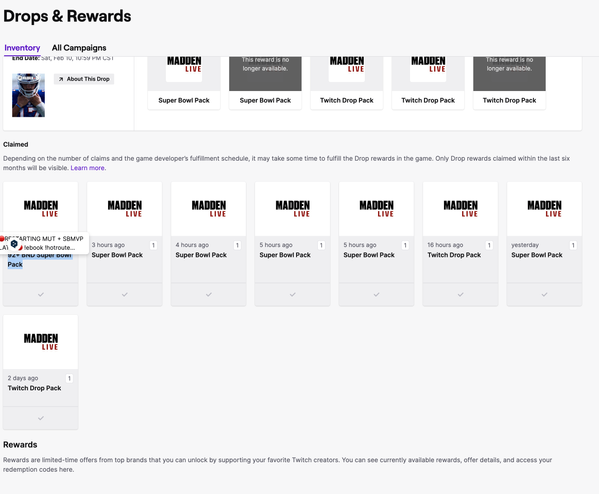Select the unavailable Twitch Drop Pack reward card
Viewport: 599px width, 494px height.
(509, 83)
